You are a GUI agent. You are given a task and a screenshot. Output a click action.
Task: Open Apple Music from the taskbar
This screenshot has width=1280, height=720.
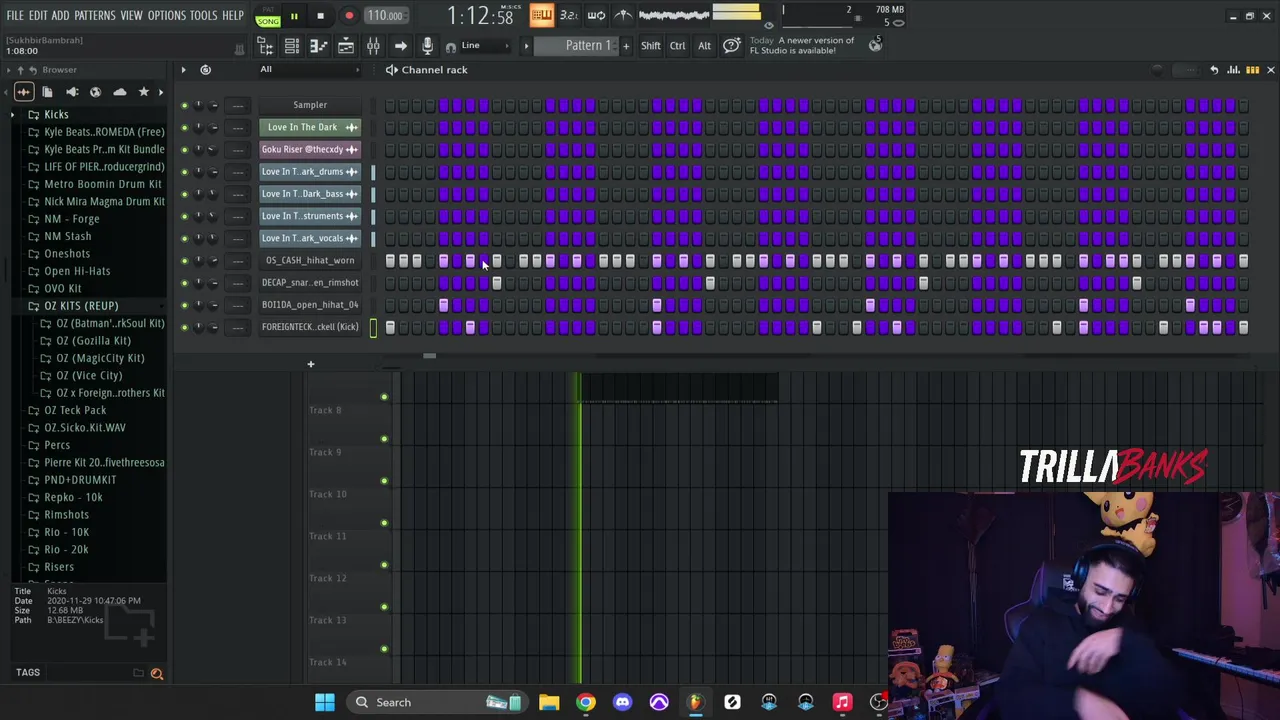tap(842, 702)
